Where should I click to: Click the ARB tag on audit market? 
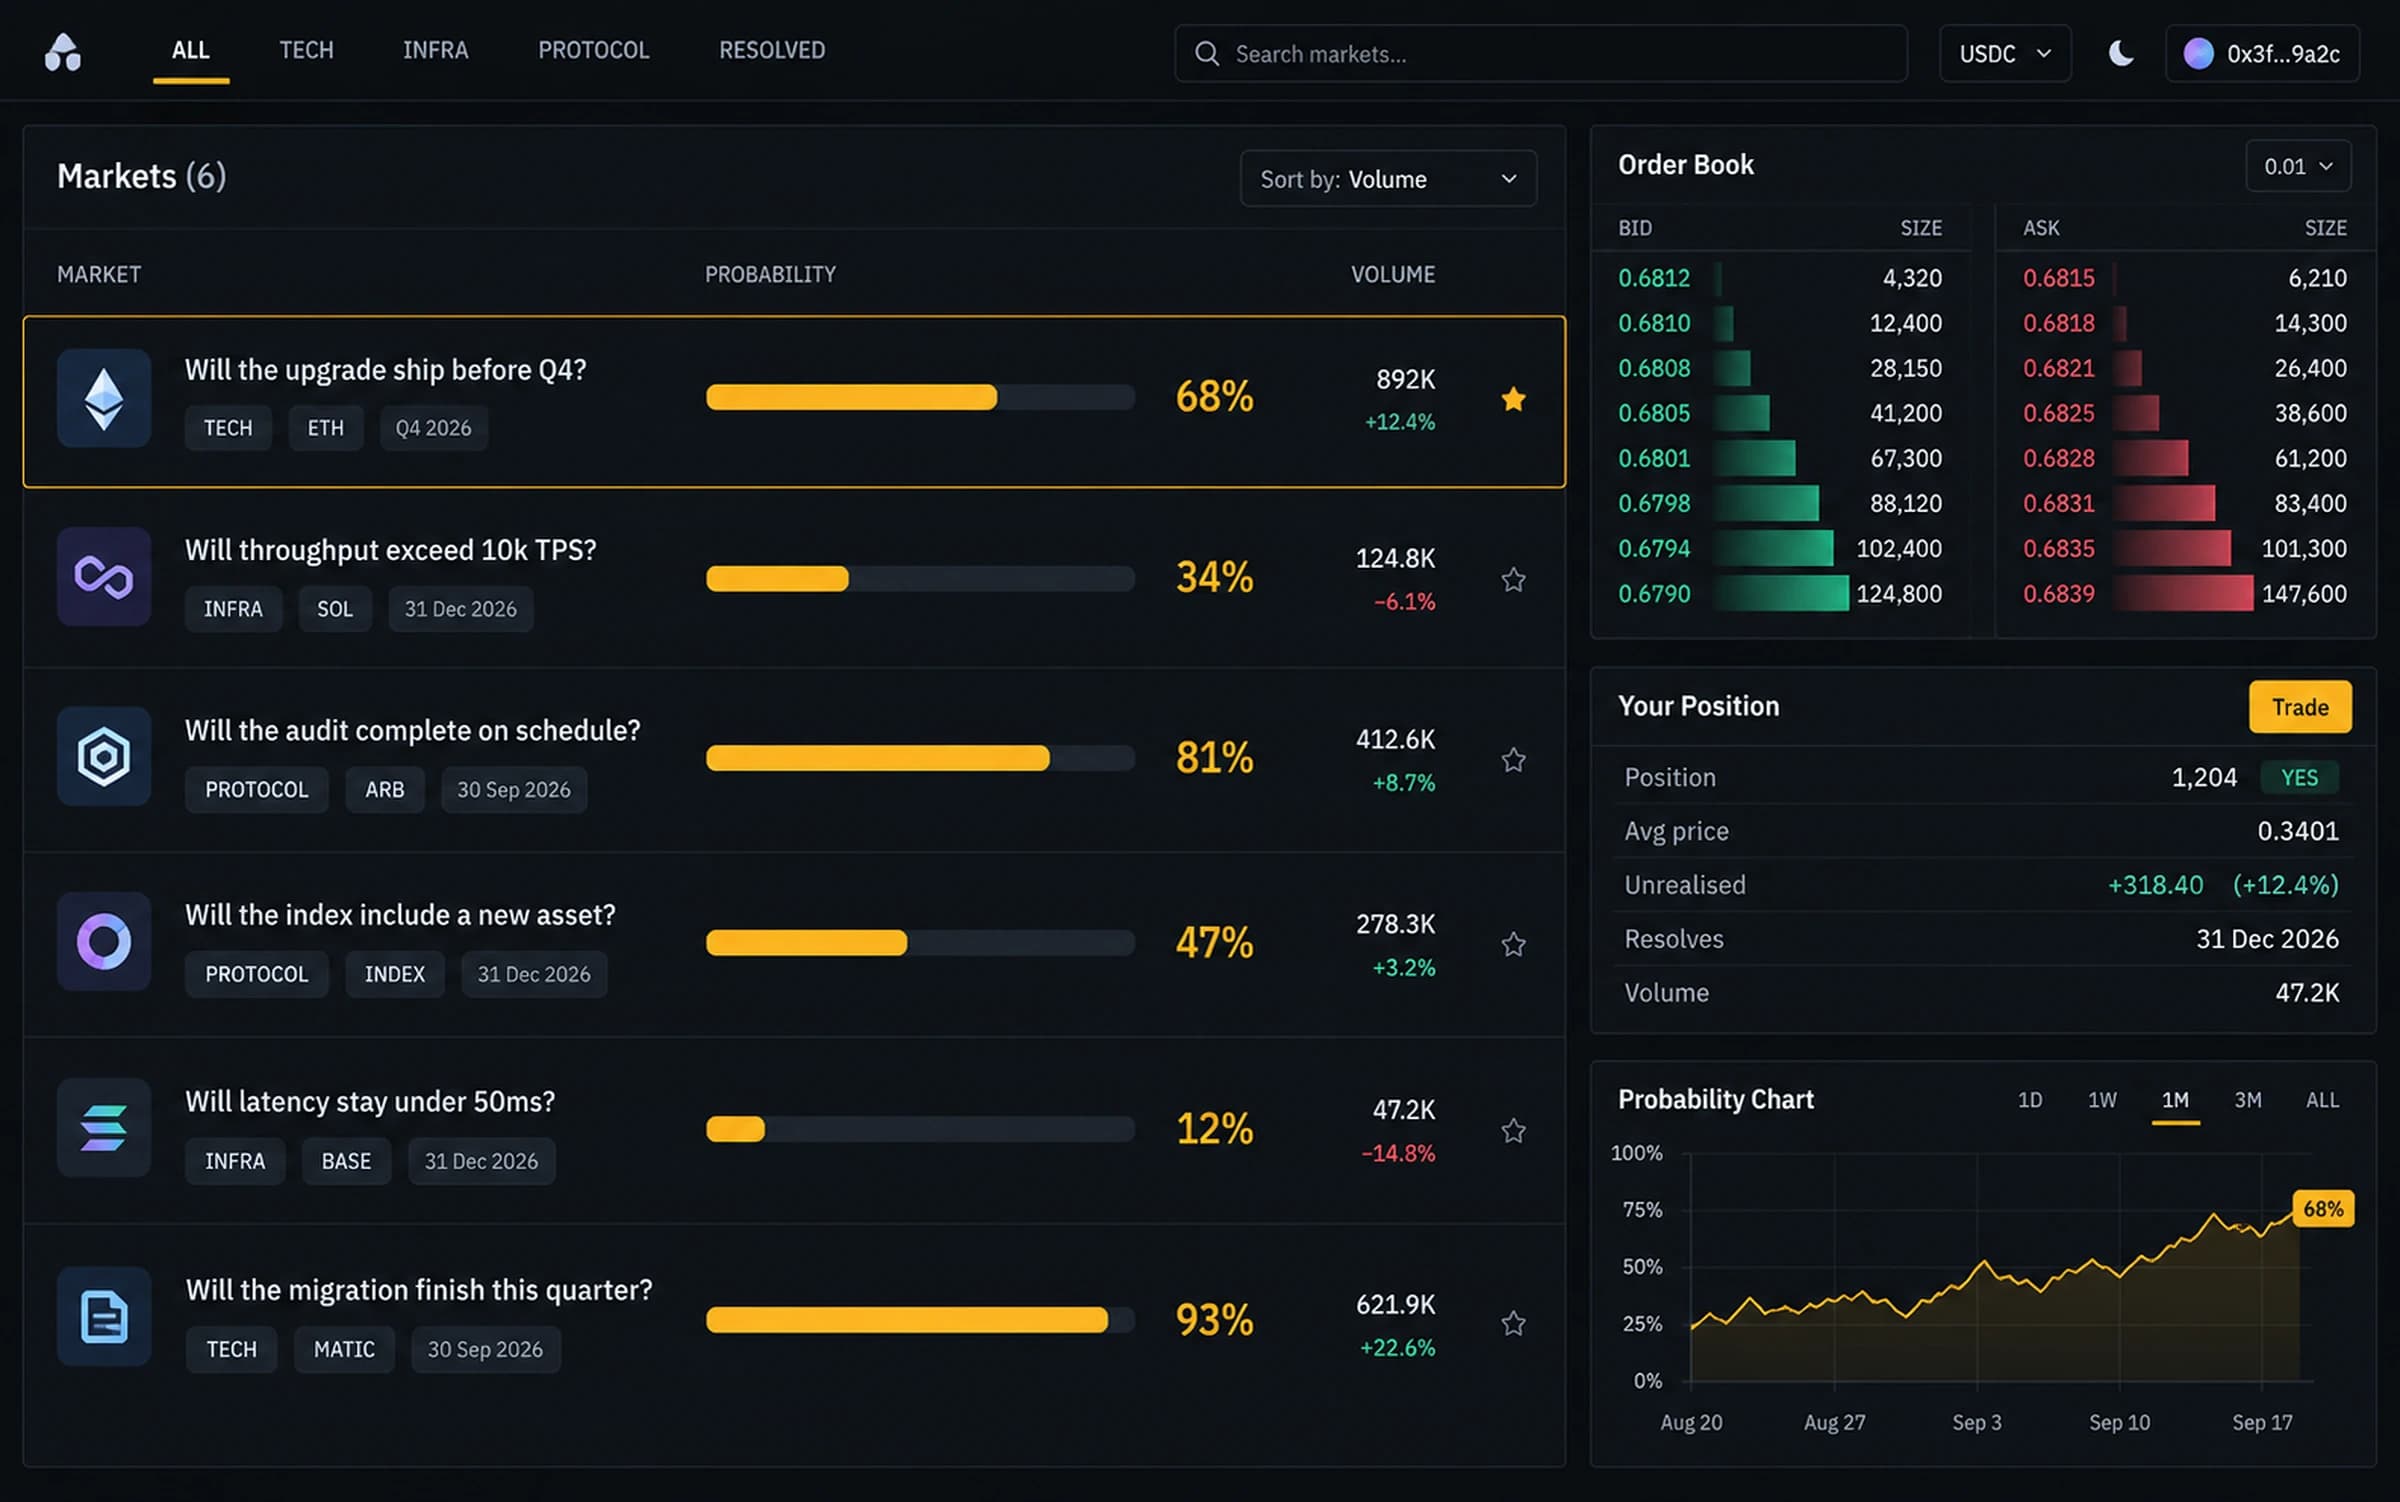(385, 790)
